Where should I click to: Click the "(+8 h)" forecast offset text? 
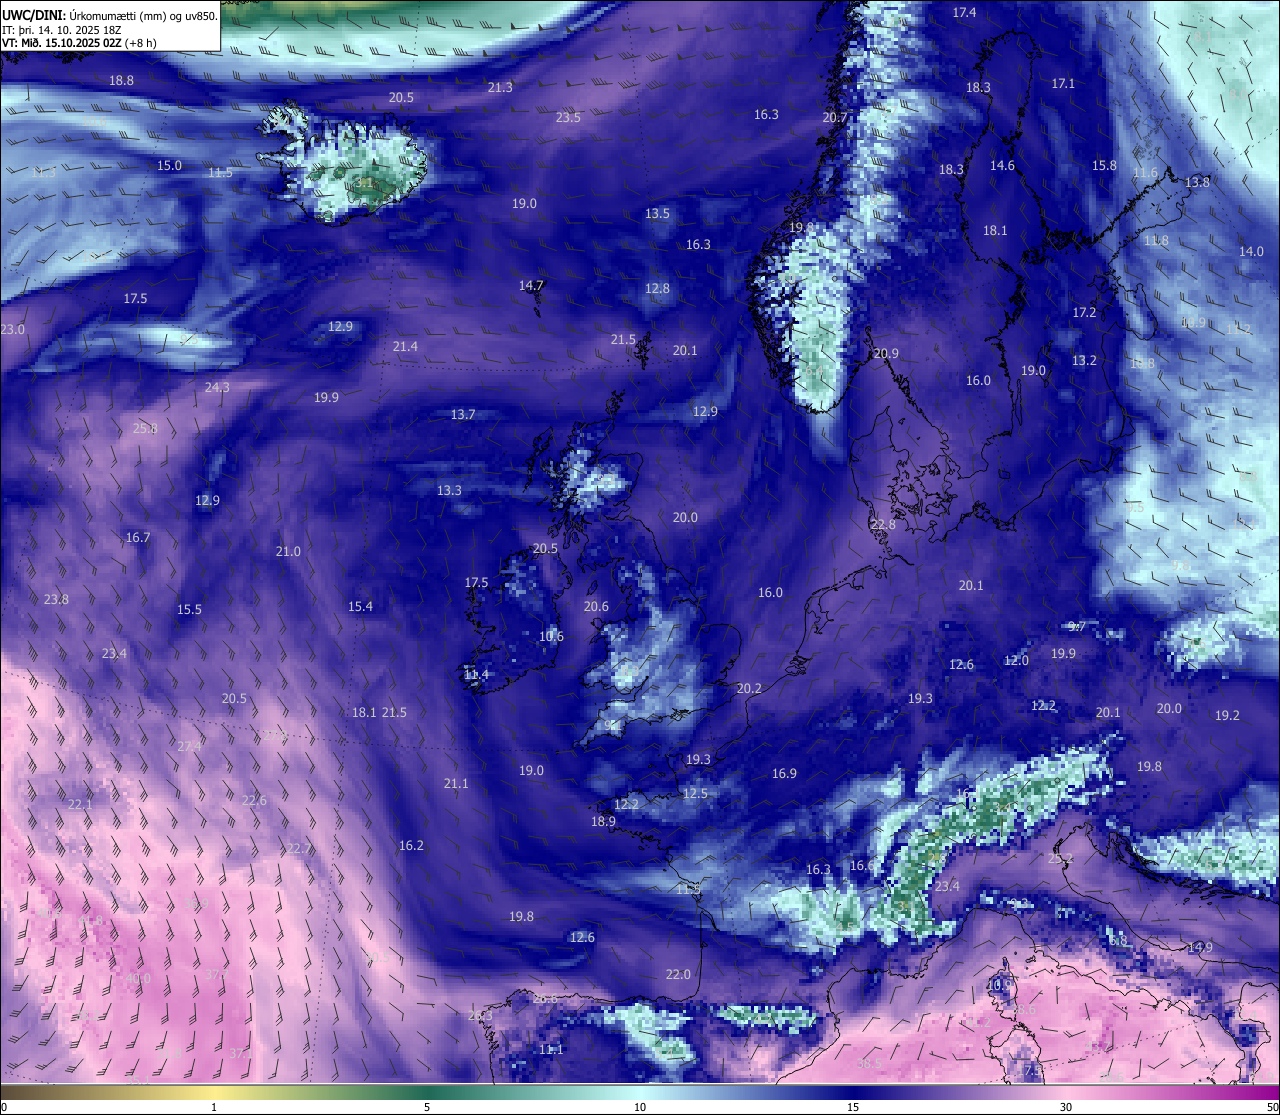(x=141, y=43)
